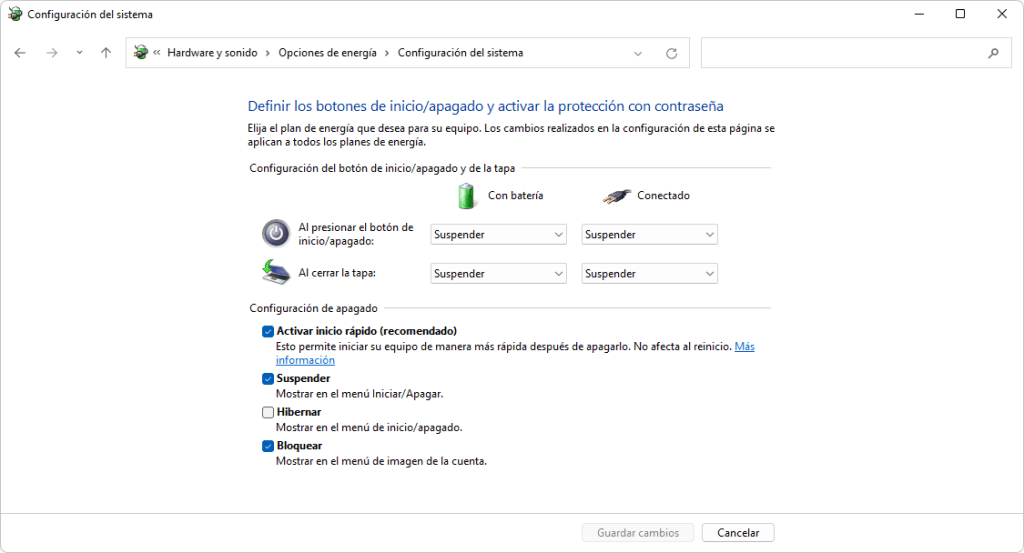This screenshot has height=553, width=1024.
Task: Uncheck Activar inicio rápido checkbox
Action: (268, 332)
